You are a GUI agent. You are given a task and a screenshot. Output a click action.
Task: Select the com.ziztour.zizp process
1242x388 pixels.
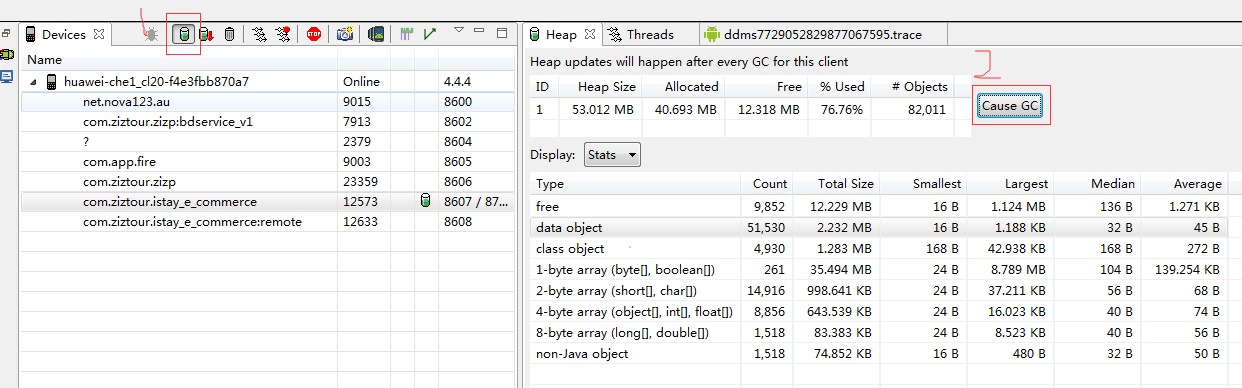[x=269, y=181]
